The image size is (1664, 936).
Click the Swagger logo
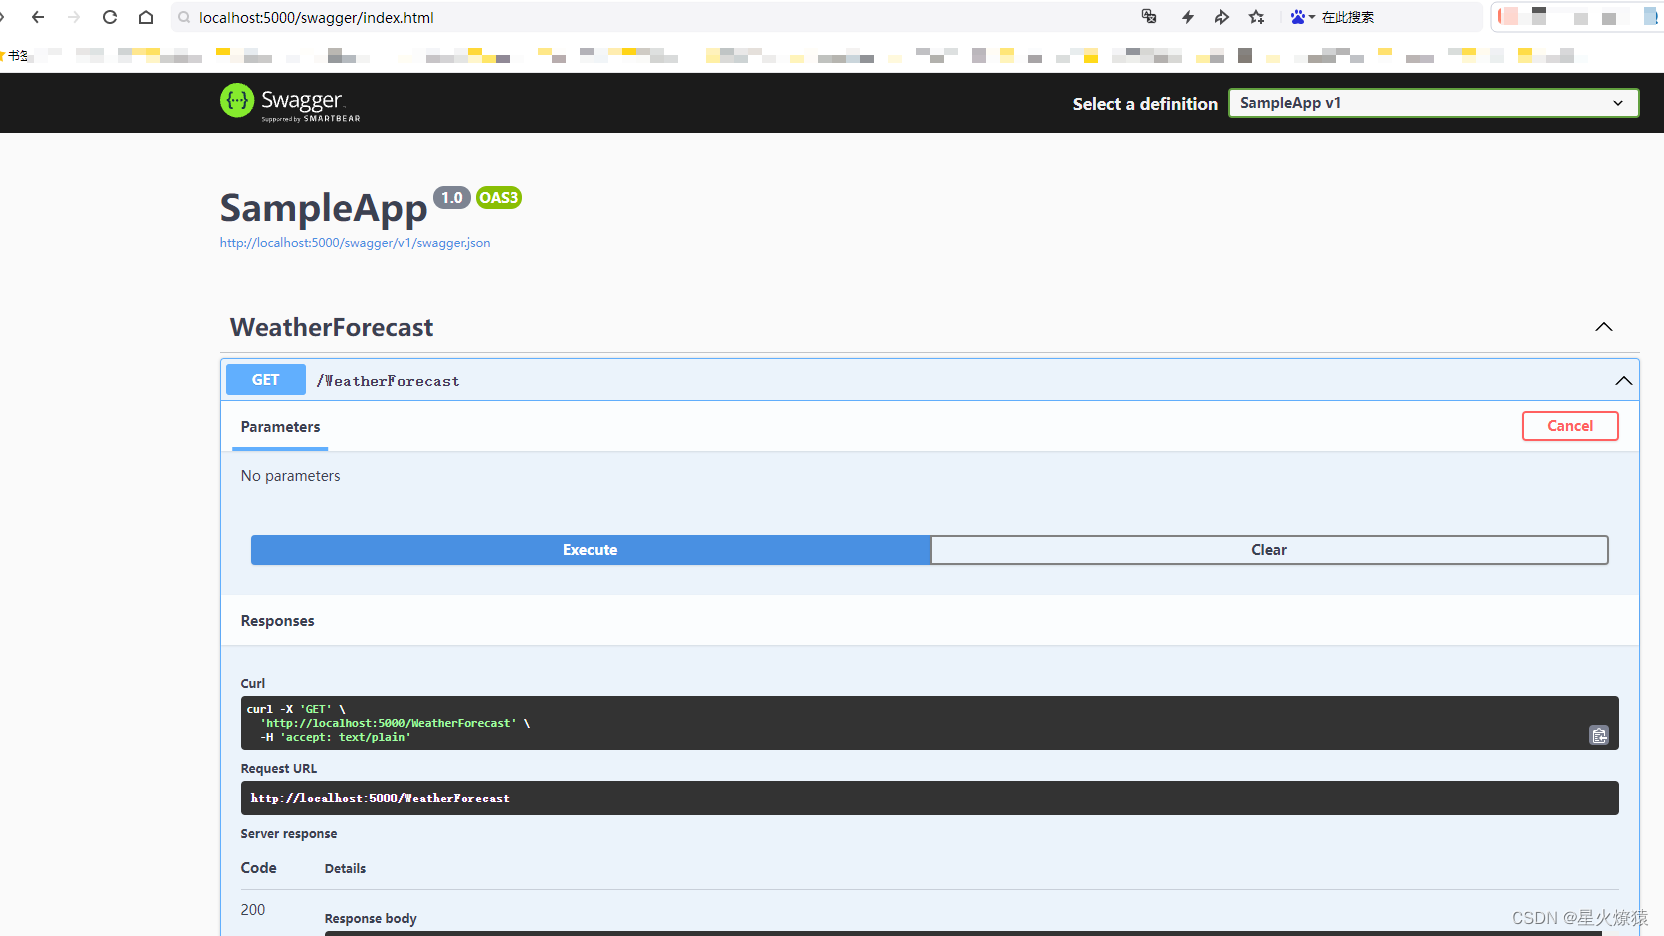[x=290, y=102]
